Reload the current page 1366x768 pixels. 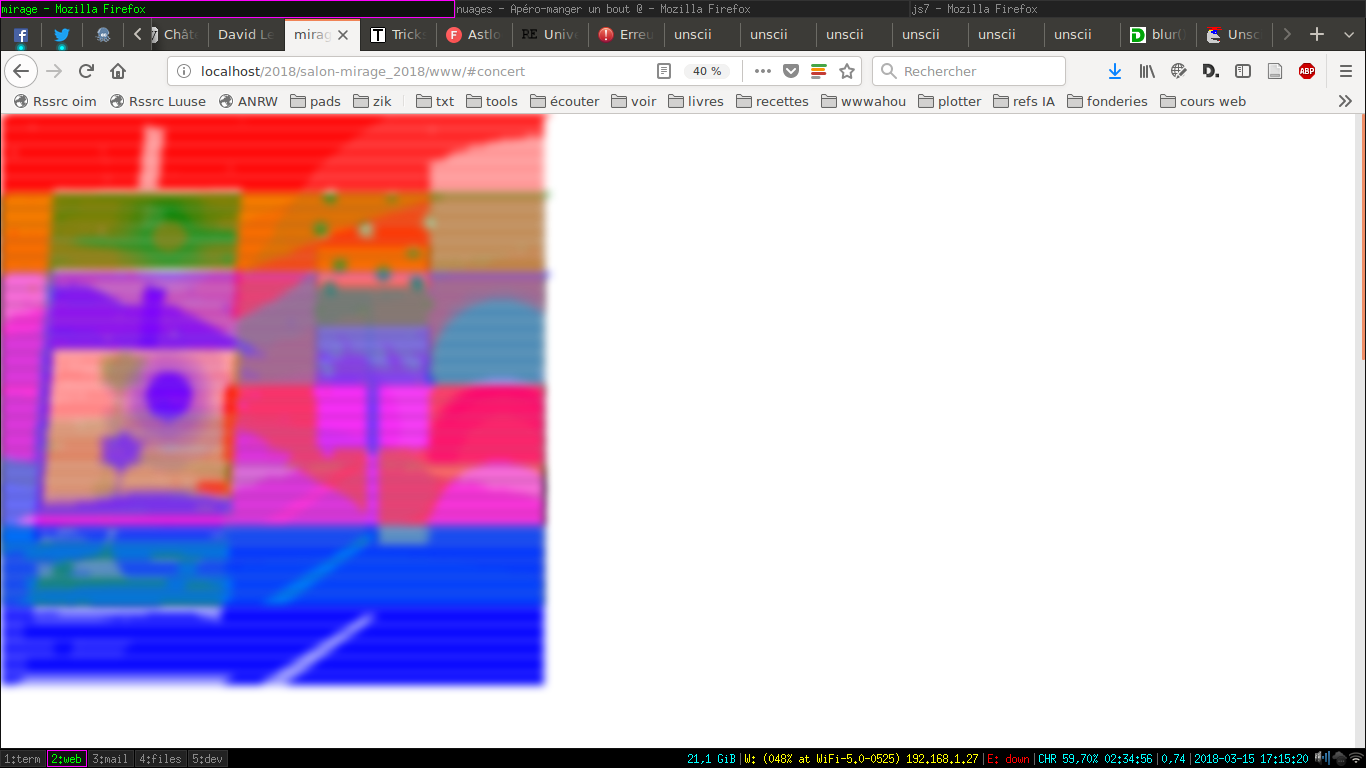click(86, 71)
